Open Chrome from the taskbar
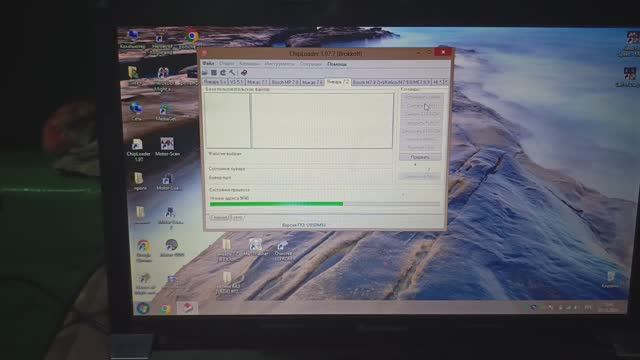 coord(165,309)
